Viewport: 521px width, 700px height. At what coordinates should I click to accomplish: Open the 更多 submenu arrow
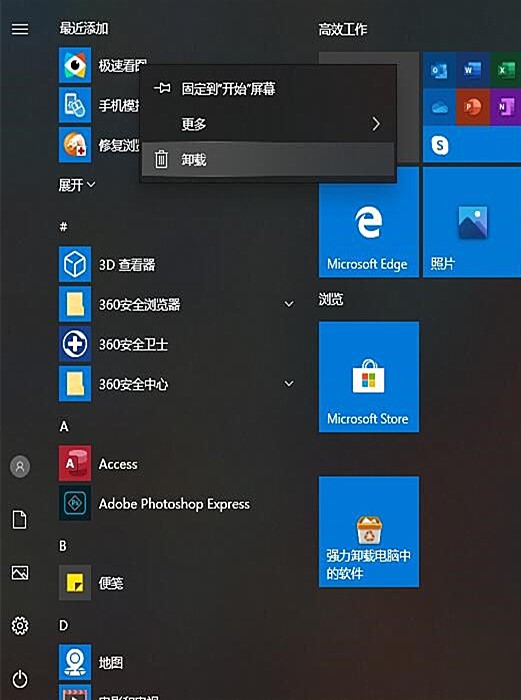click(x=376, y=124)
